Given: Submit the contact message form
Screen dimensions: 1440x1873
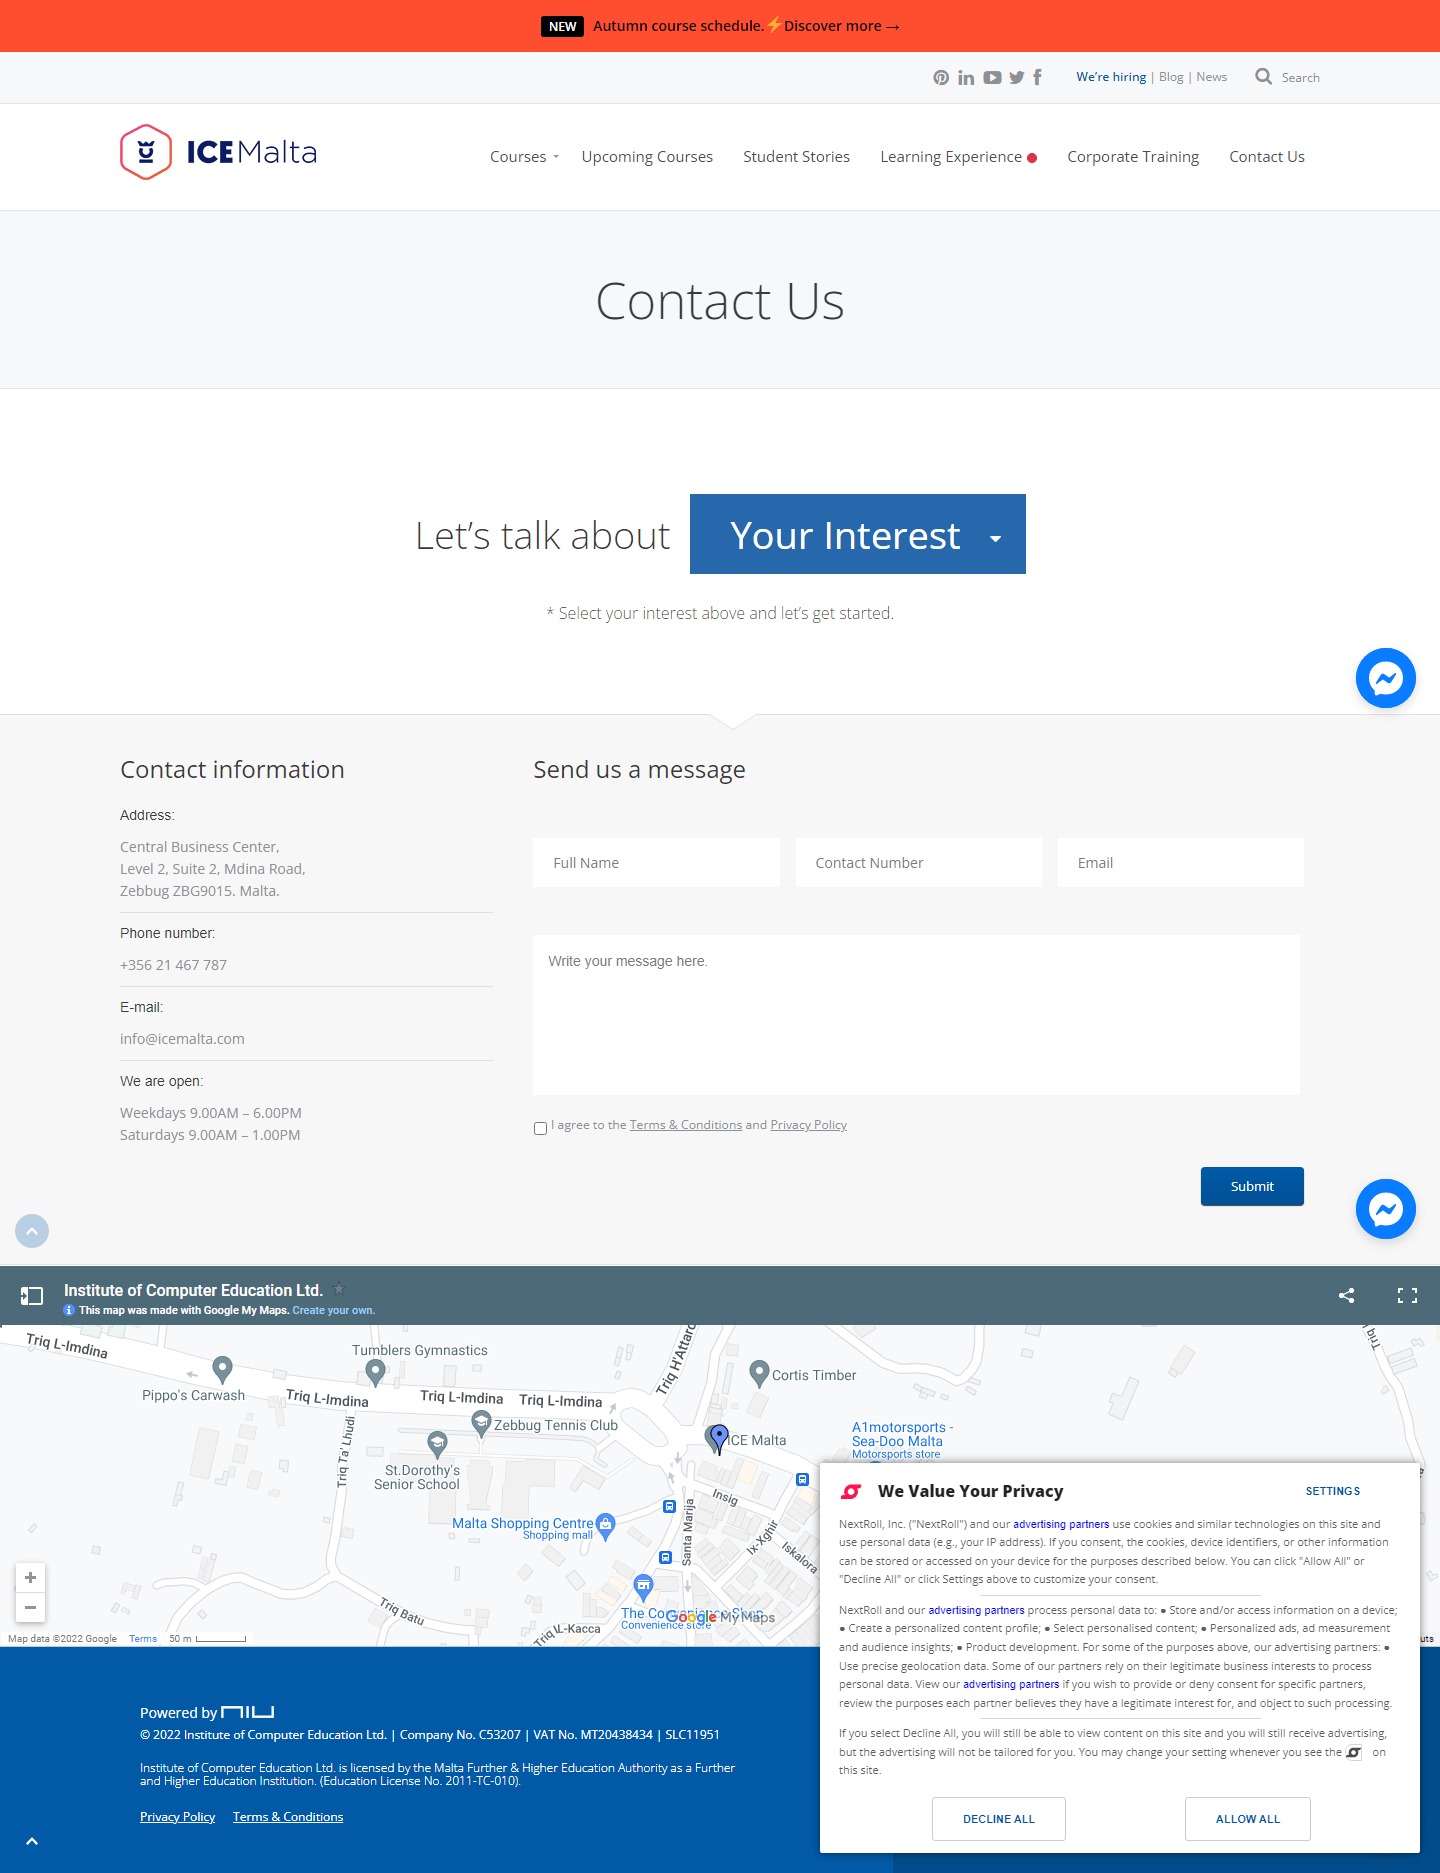Looking at the screenshot, I should 1251,1186.
